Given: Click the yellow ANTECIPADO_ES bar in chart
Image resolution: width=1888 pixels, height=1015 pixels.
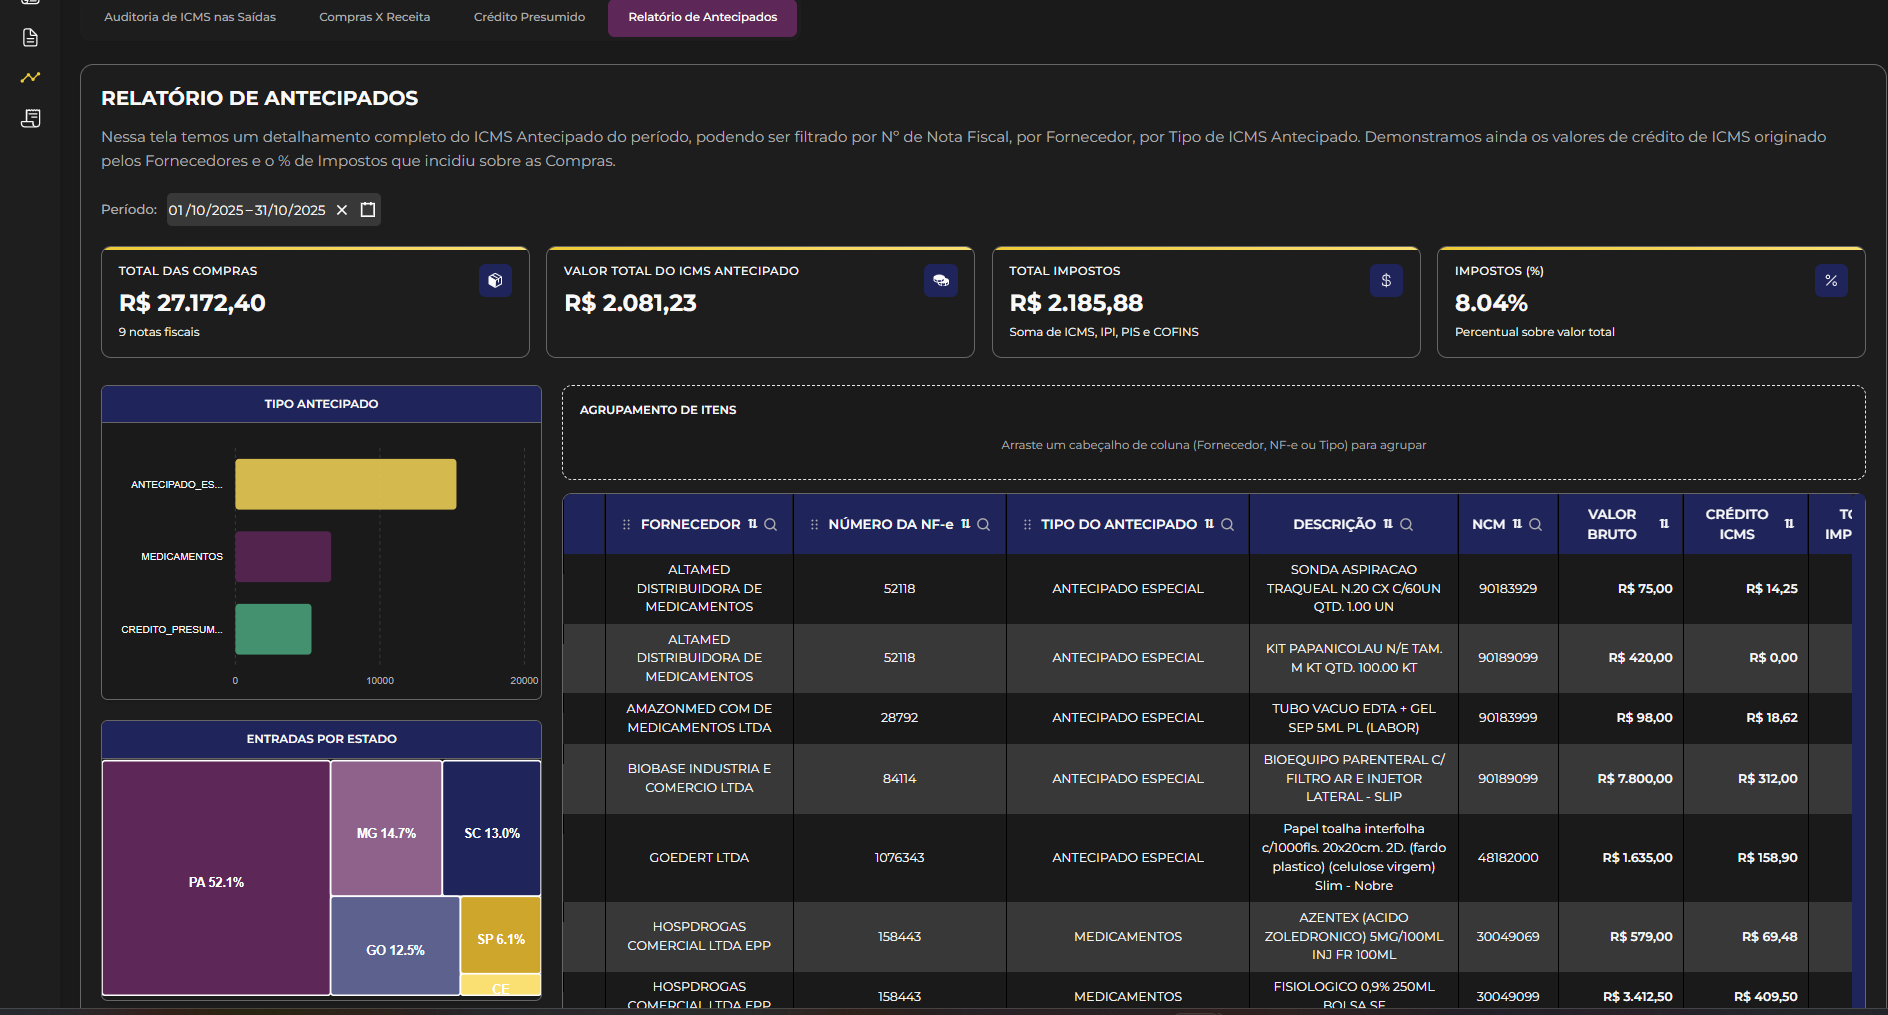Looking at the screenshot, I should click(x=345, y=484).
